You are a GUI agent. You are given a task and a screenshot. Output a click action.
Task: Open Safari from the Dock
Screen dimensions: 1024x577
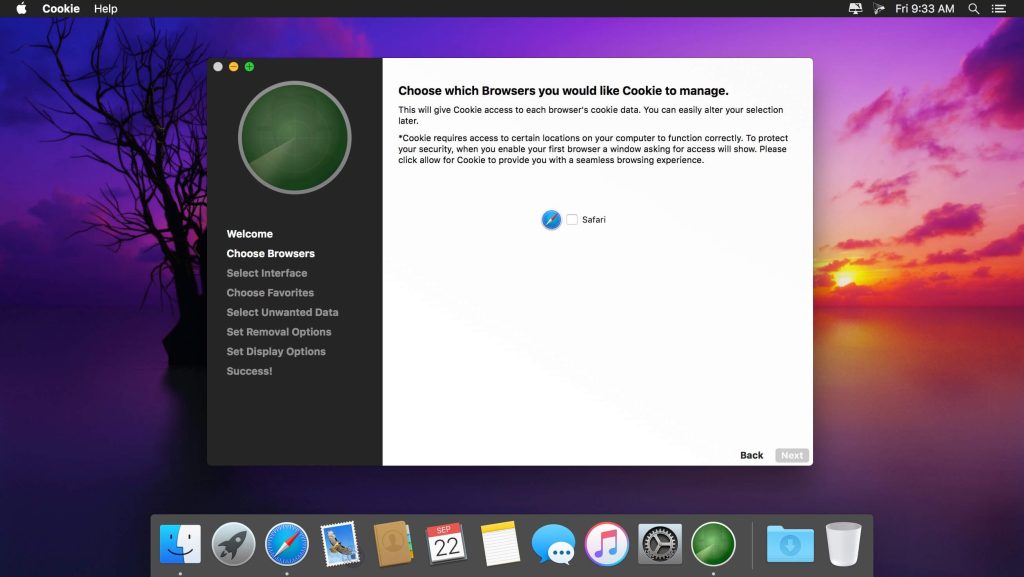point(287,544)
